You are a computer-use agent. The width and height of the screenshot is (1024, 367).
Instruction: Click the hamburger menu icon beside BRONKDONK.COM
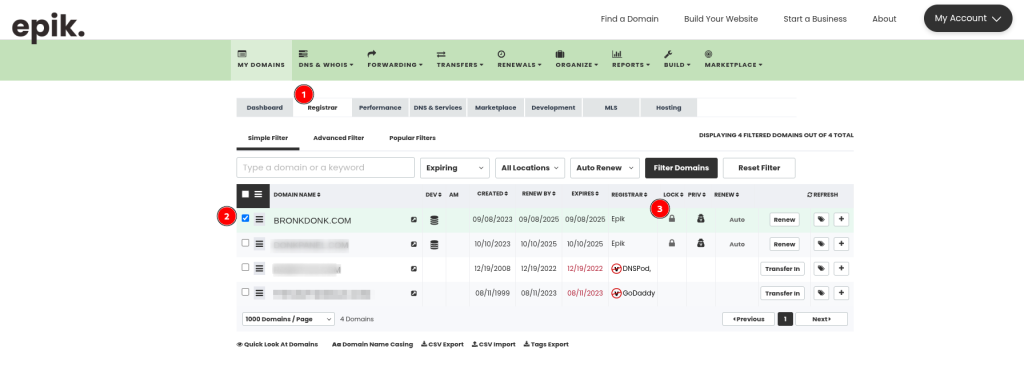(x=259, y=219)
